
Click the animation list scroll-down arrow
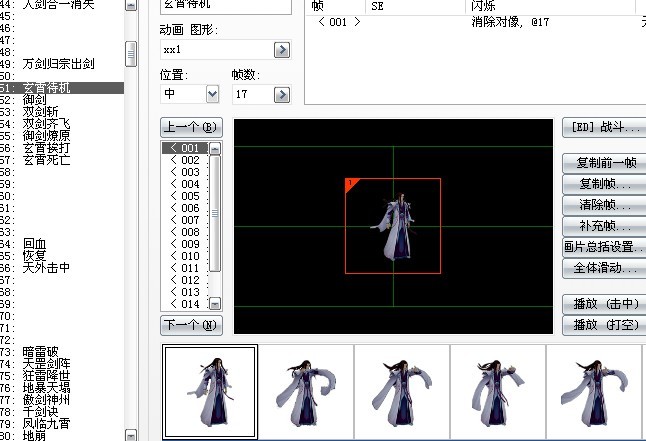(x=131, y=435)
